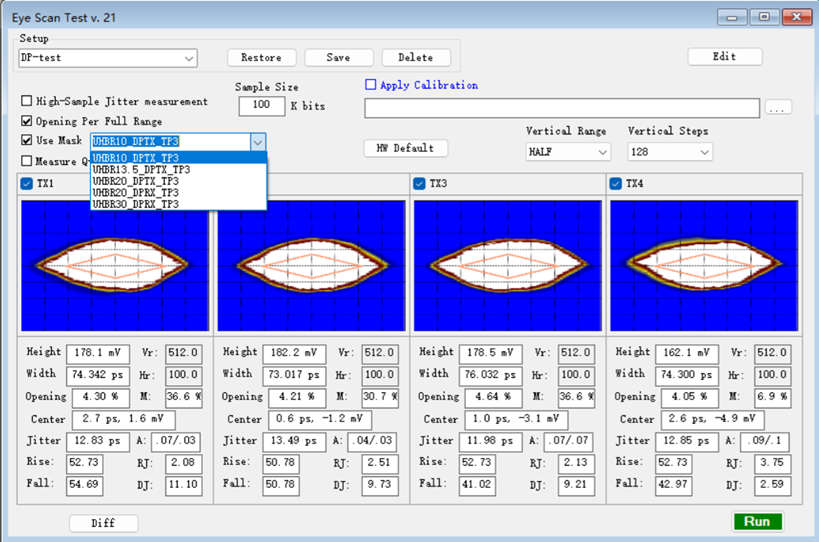The width and height of the screenshot is (819, 542).
Task: Toggle High-Sample Jitter measurement checkbox
Action: (27, 101)
